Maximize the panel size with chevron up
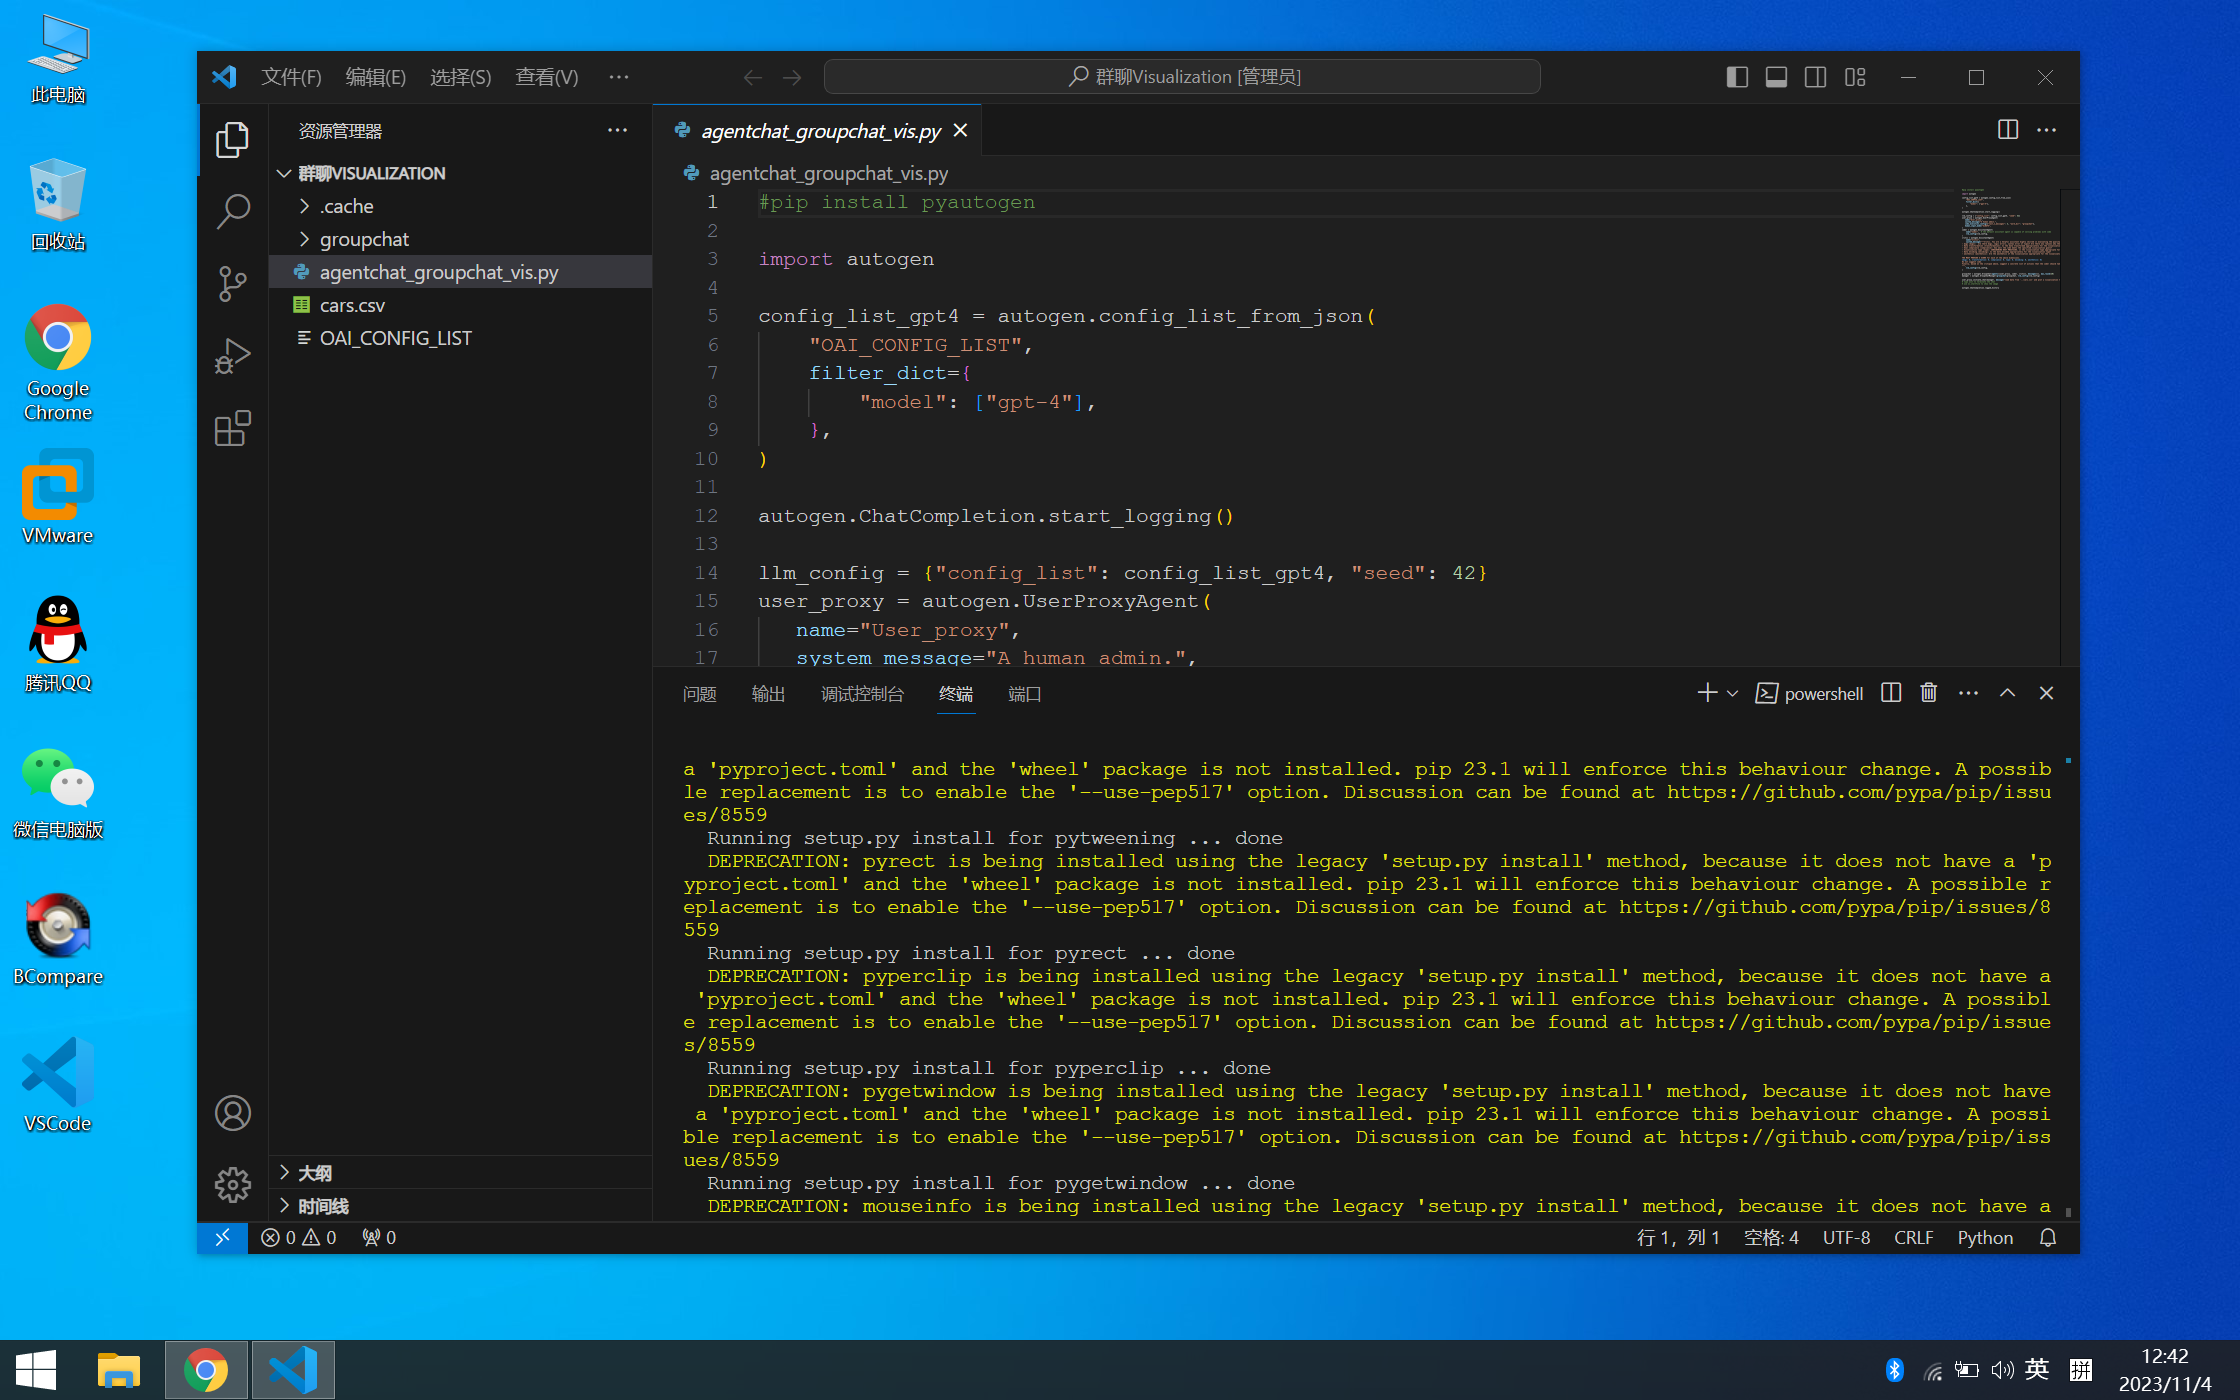 (2007, 693)
